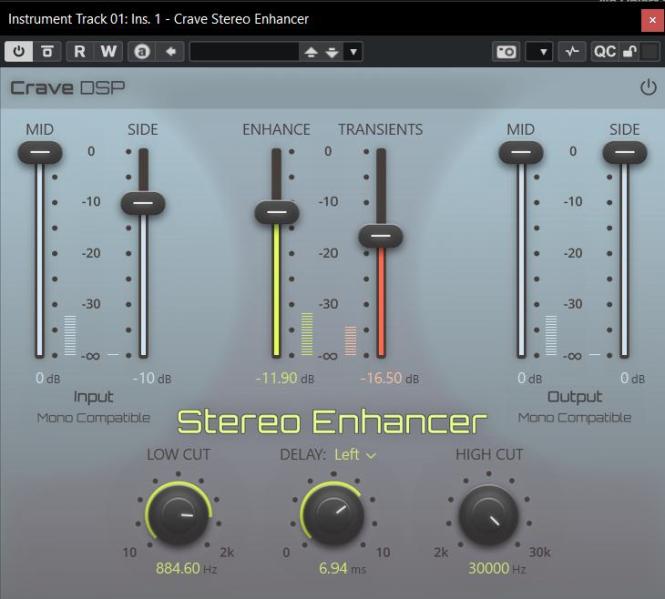Screen dimensions: 665x599
Task: Enable Read automation R button
Action: tap(79, 52)
